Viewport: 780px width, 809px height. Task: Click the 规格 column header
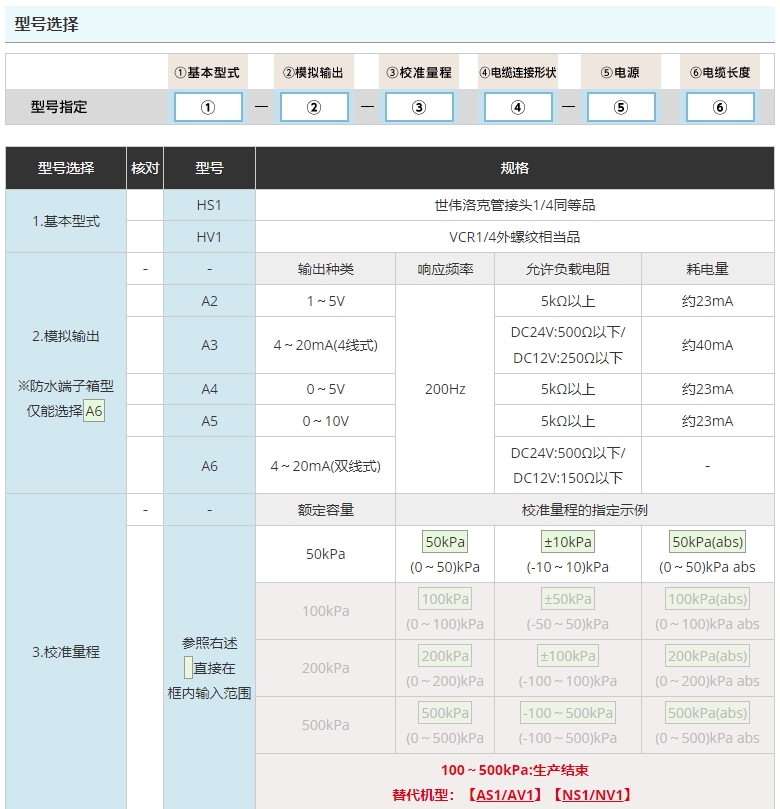pos(515,168)
